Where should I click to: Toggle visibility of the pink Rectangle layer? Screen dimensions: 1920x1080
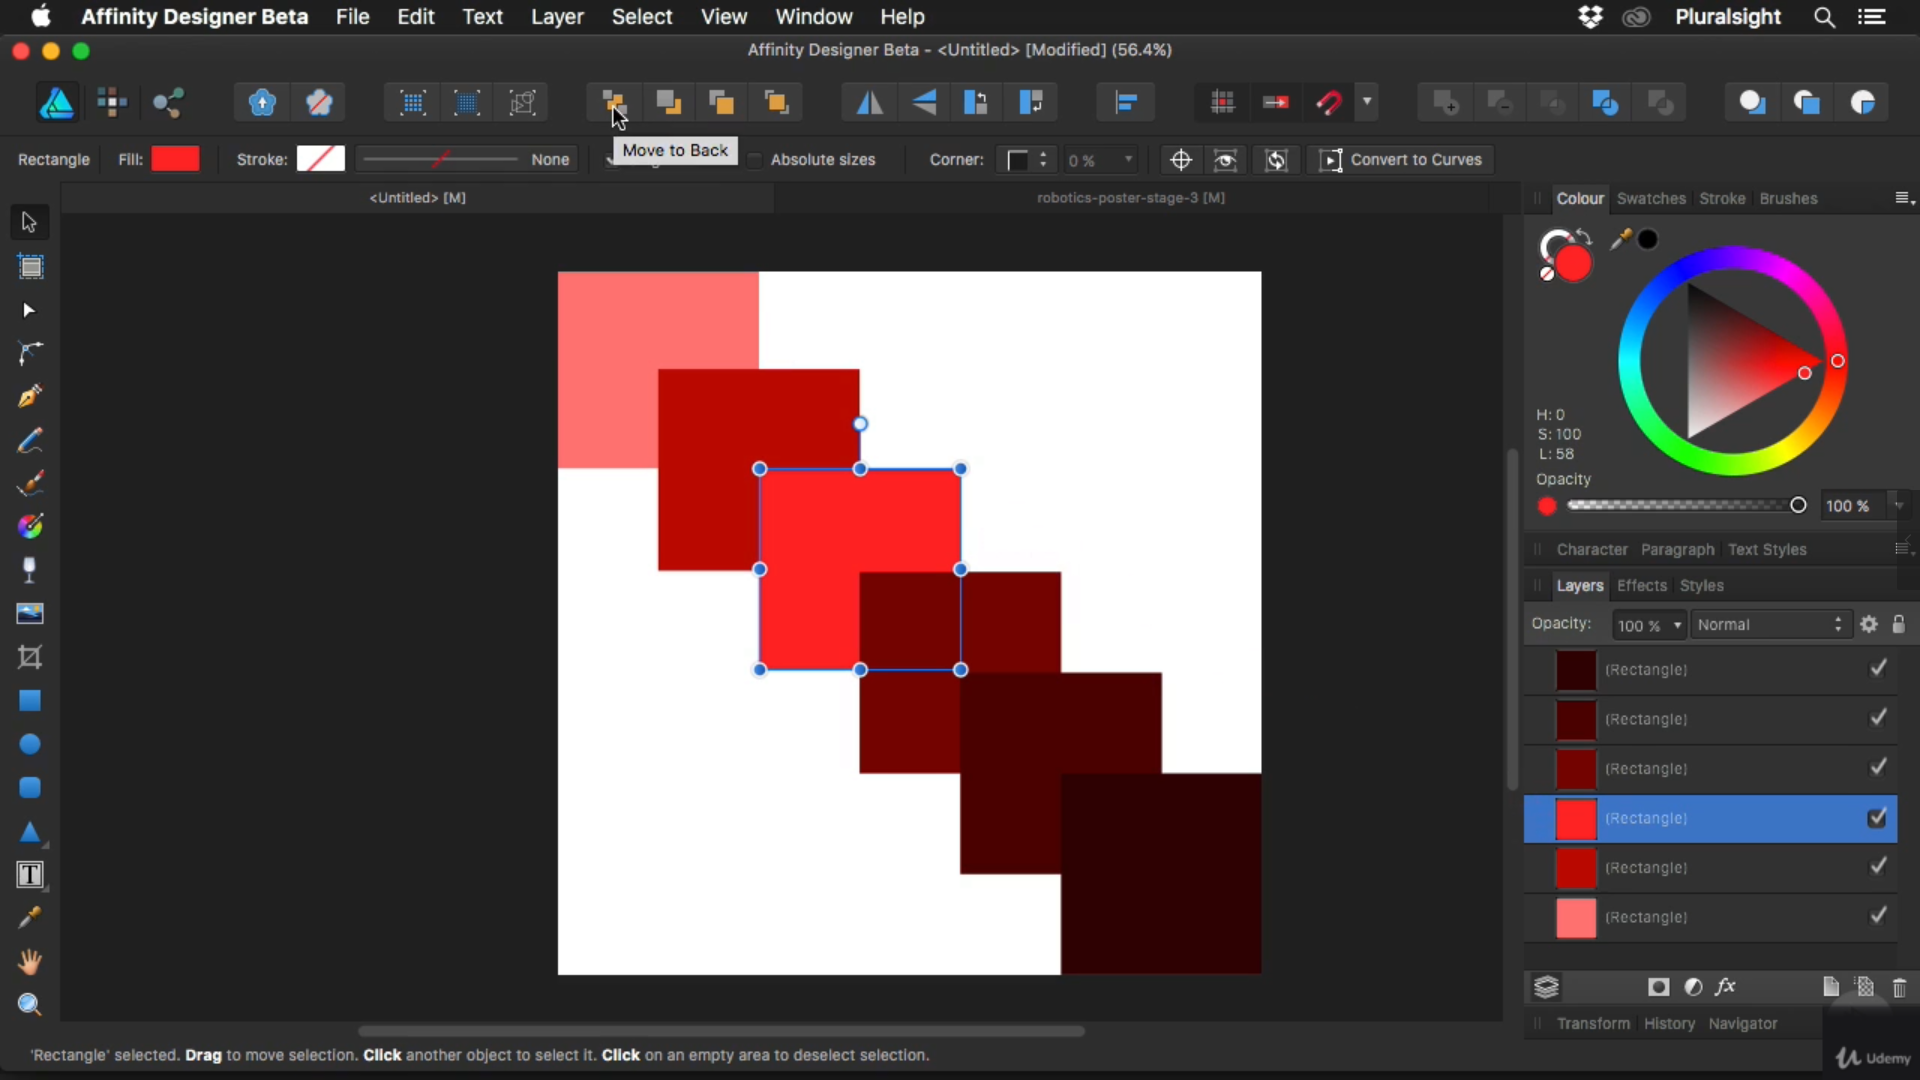(x=1878, y=916)
